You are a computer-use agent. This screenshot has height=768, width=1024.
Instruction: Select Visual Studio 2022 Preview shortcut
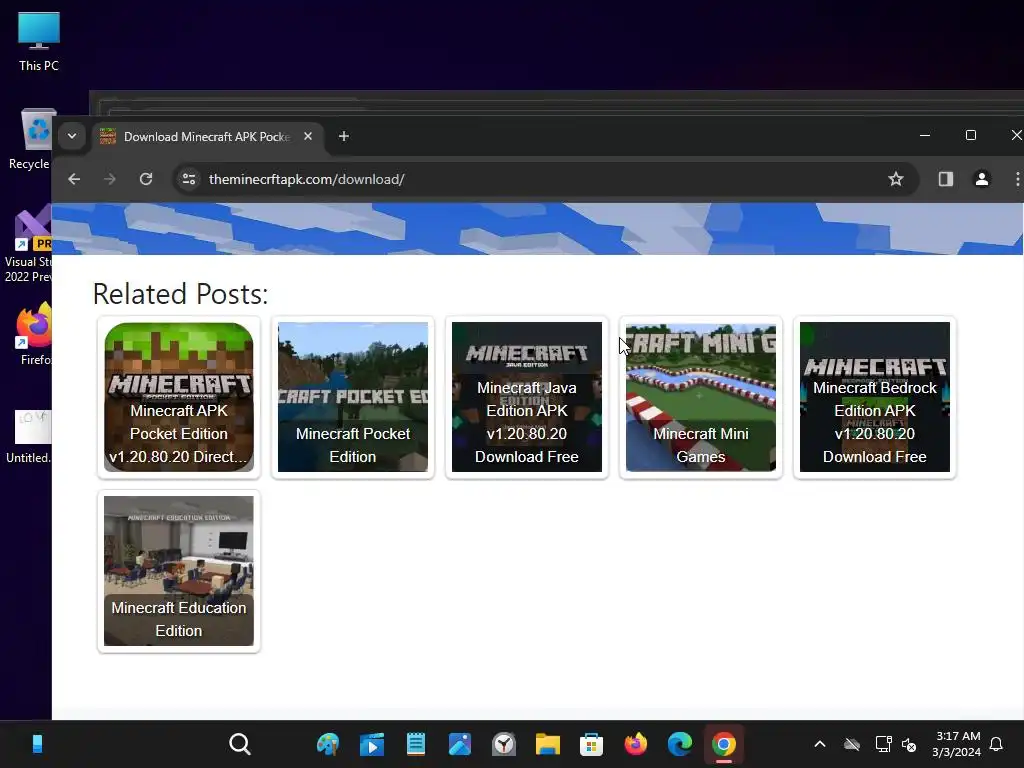tap(27, 243)
